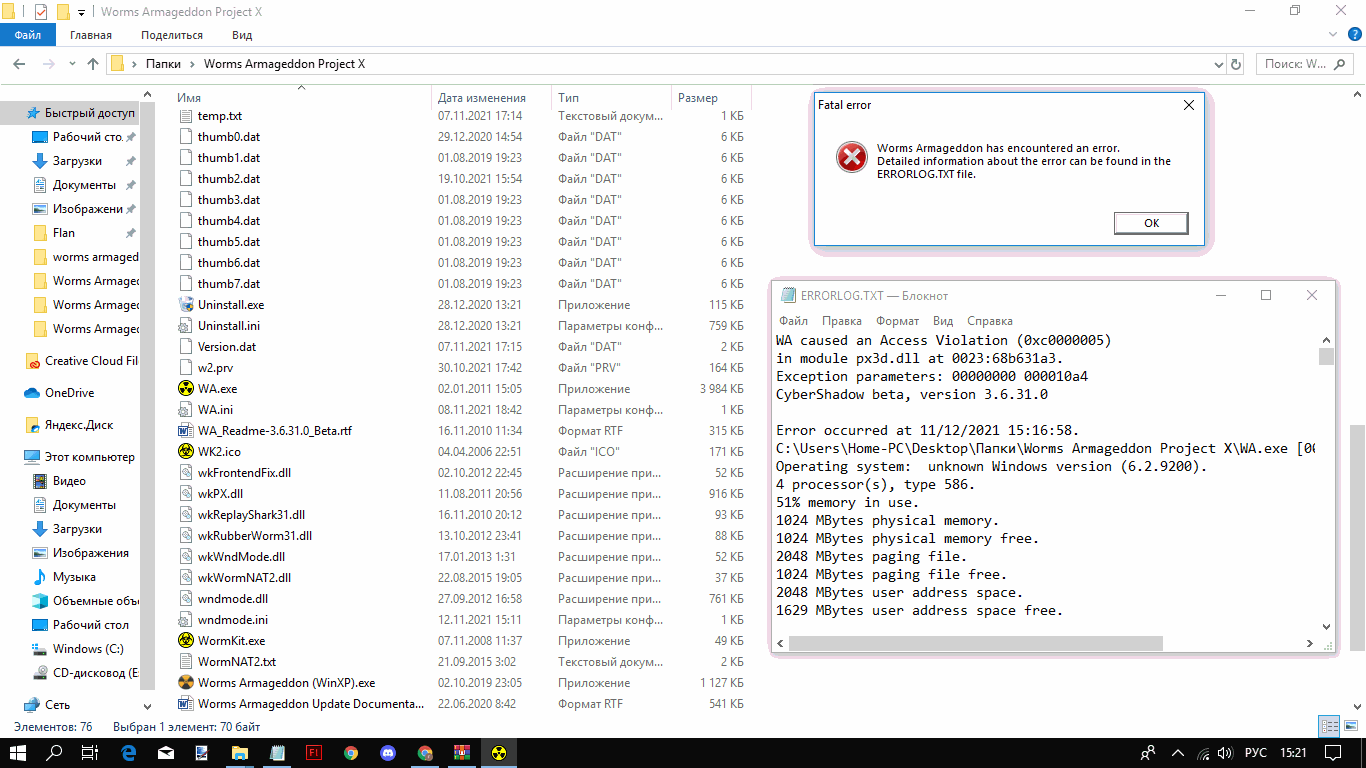The height and width of the screenshot is (768, 1366).
Task: Open Сеть network location in sidebar
Action: pyautogui.click(x=47, y=705)
